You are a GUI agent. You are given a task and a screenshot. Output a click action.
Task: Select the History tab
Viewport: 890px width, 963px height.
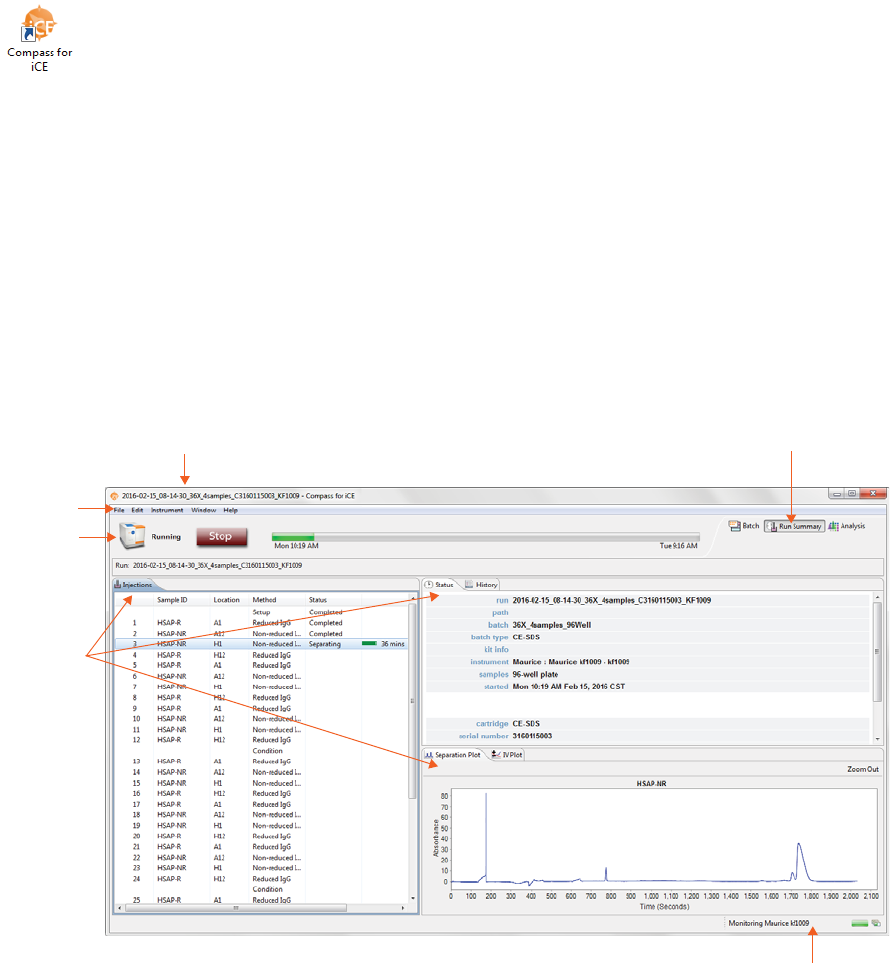pyautogui.click(x=481, y=585)
